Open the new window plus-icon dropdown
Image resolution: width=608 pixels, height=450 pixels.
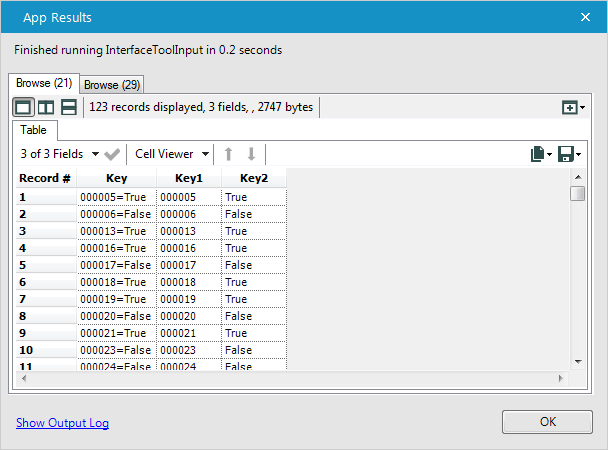click(x=573, y=107)
